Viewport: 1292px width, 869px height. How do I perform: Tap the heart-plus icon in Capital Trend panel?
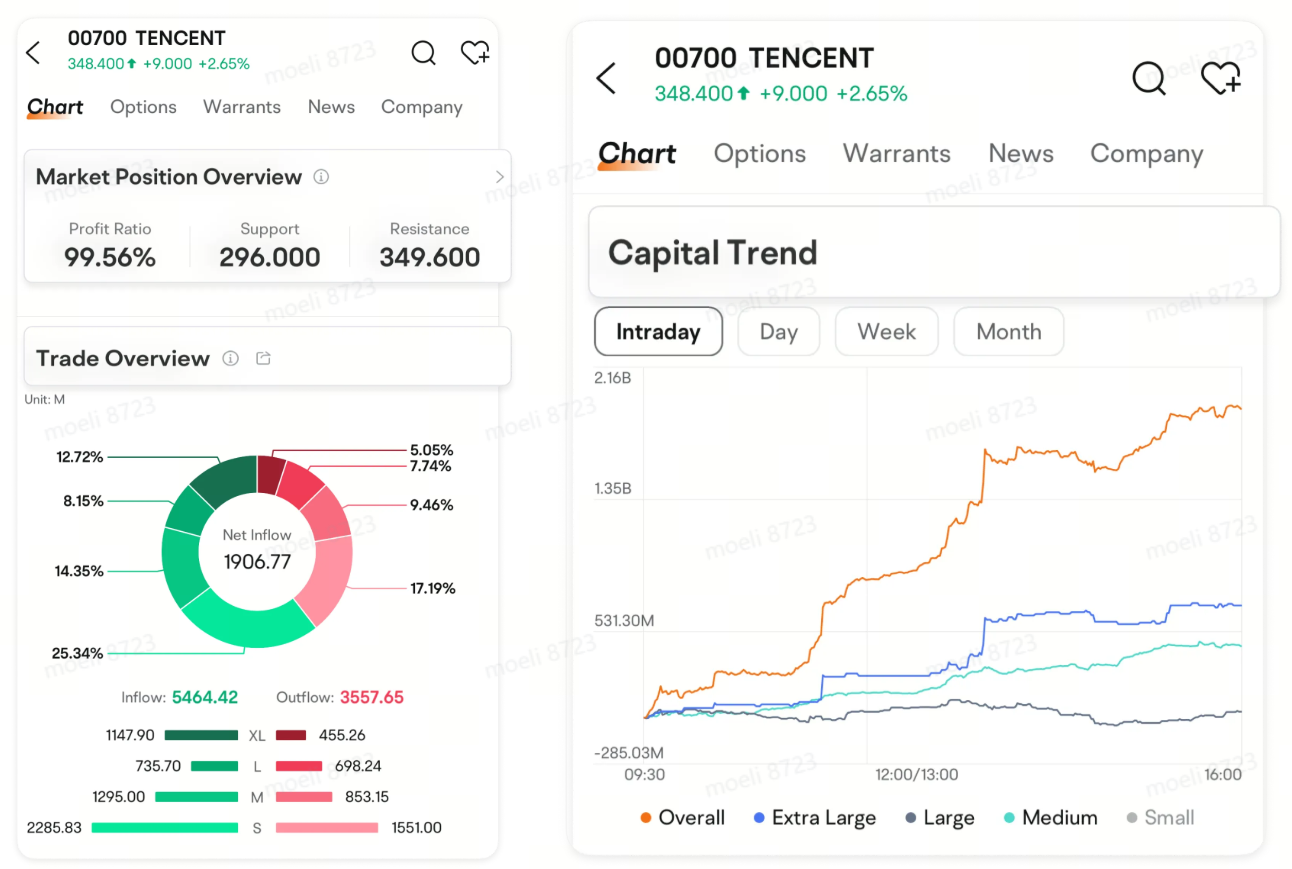click(x=1221, y=78)
